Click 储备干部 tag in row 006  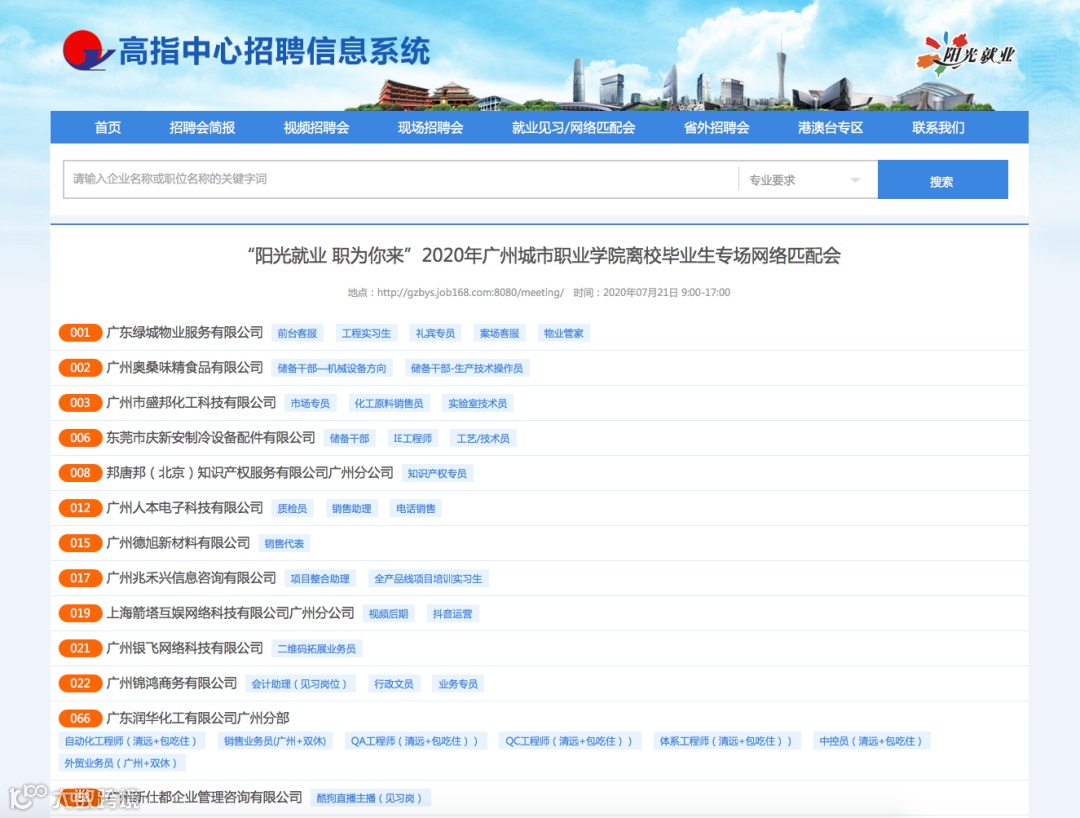tap(349, 439)
